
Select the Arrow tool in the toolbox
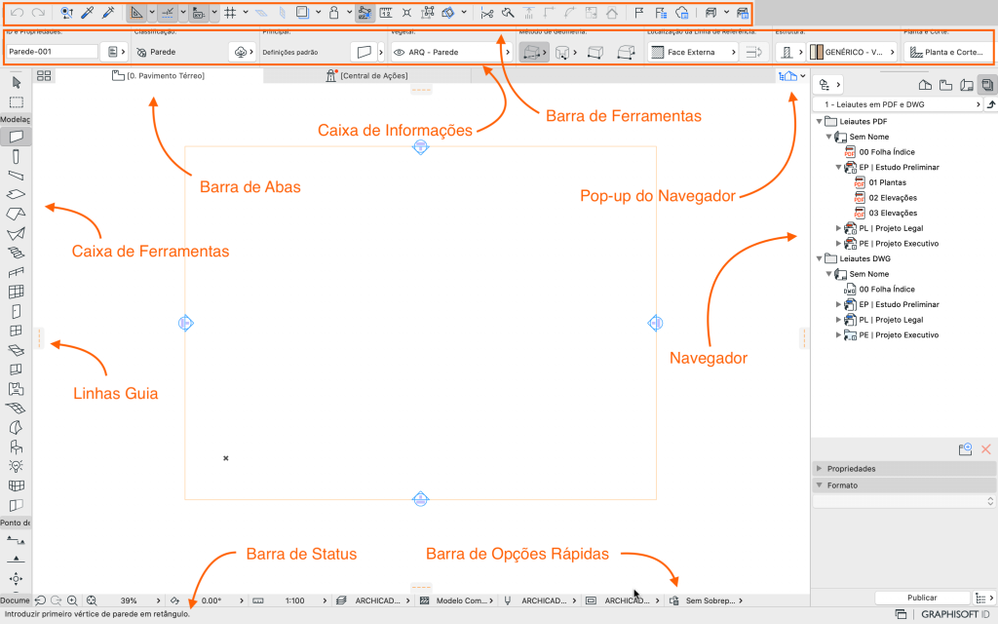click(15, 84)
